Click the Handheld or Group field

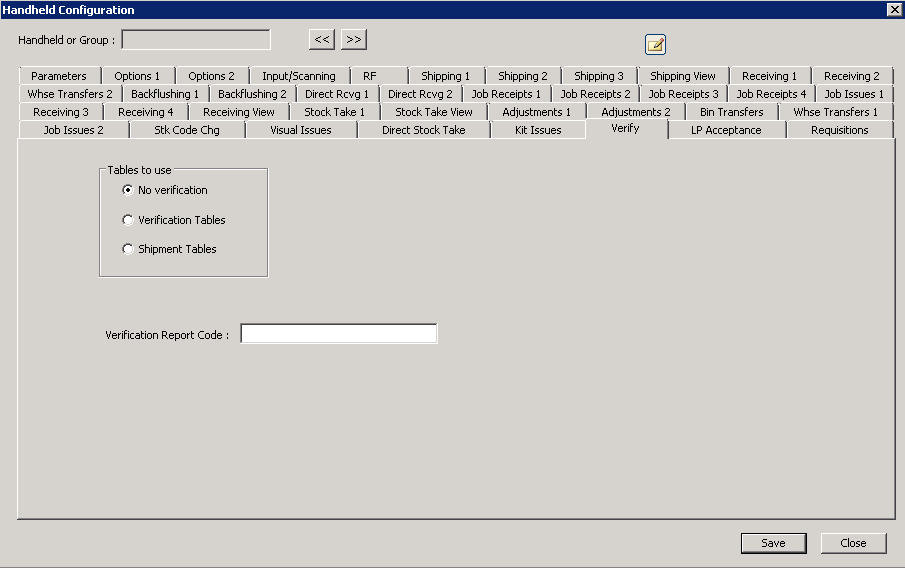tap(196, 40)
